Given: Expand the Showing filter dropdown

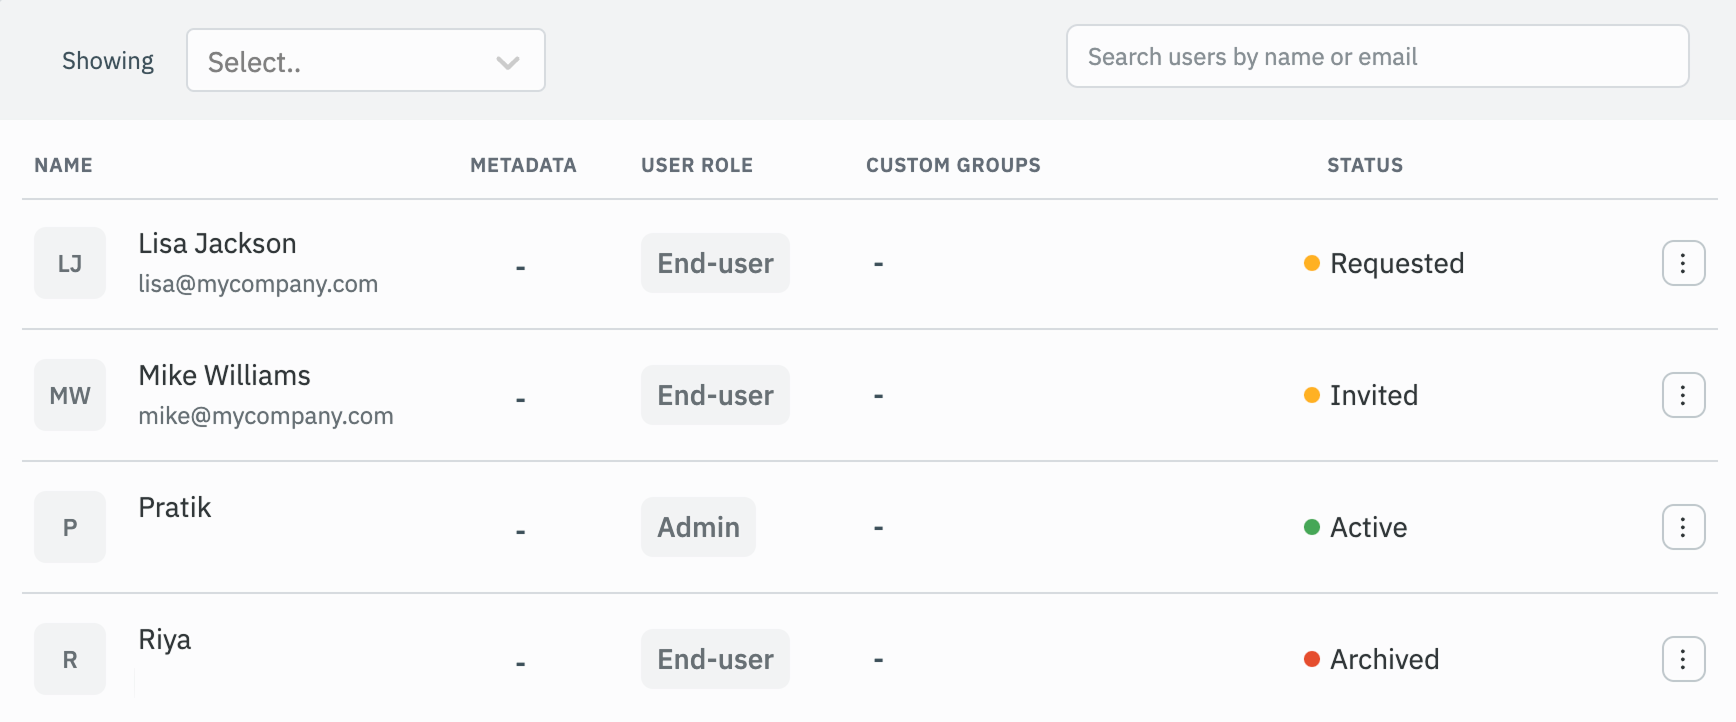Looking at the screenshot, I should coord(365,61).
